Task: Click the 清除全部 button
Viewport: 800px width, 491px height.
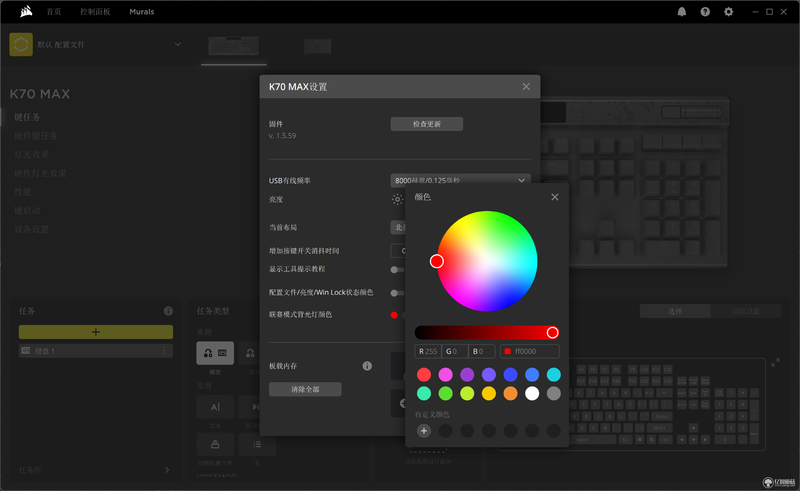Action: pyautogui.click(x=305, y=389)
